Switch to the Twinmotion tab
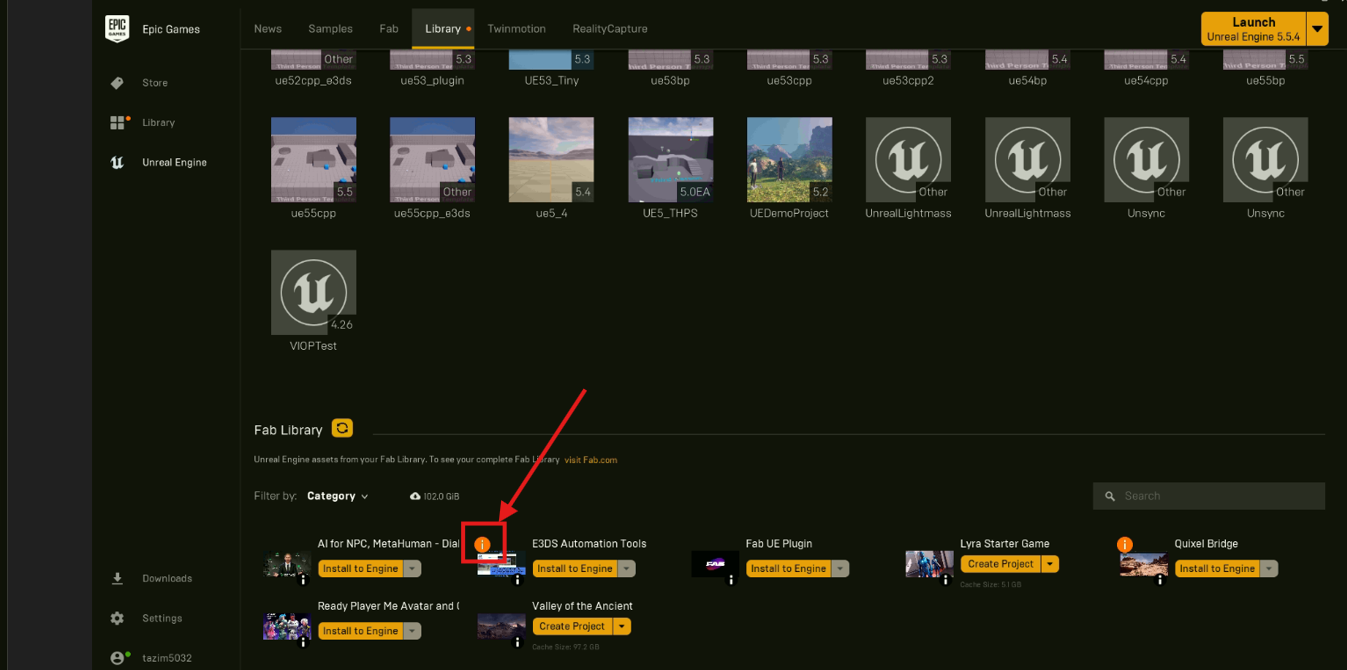Screen dimensions: 1347x670 coord(516,29)
